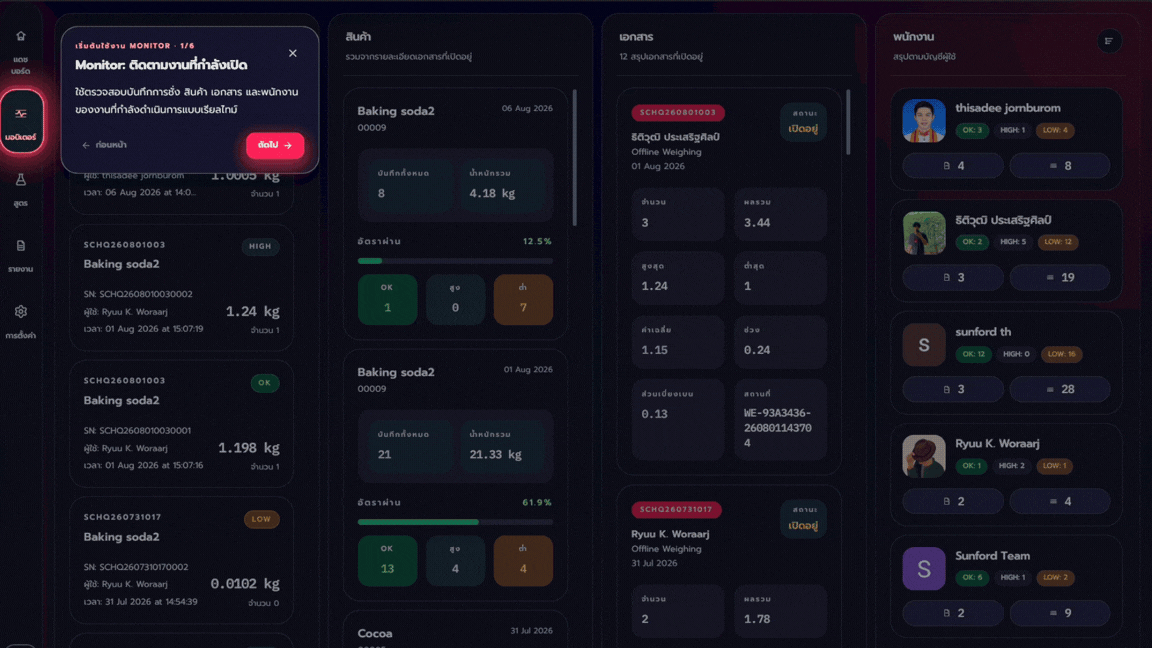Click the SCHQ260801003 red document tag

(x=677, y=112)
